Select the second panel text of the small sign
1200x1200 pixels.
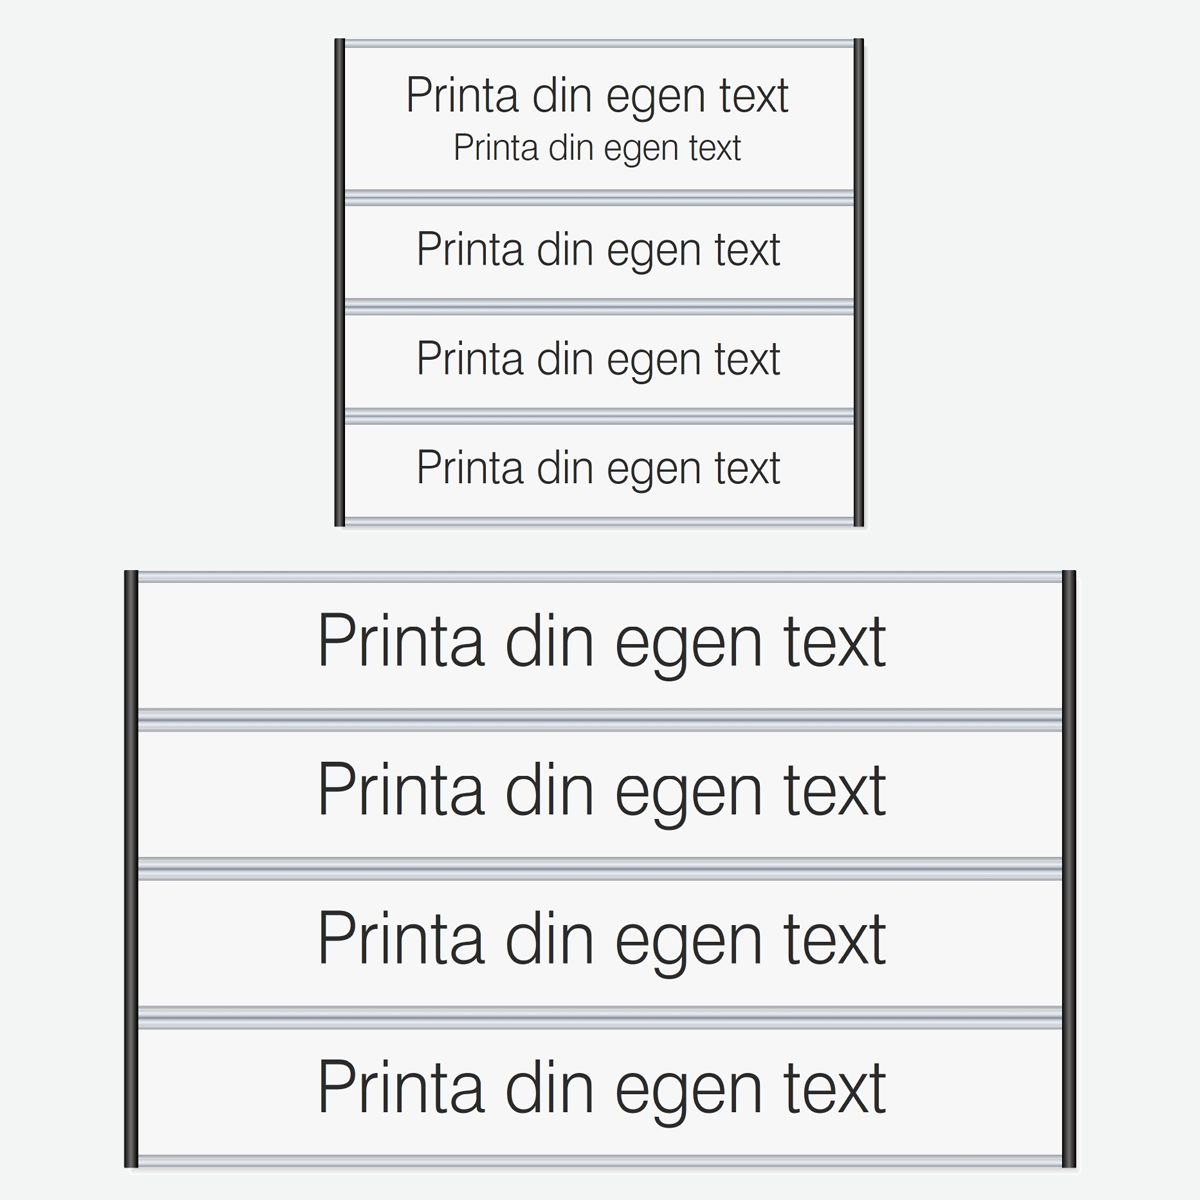click(x=598, y=249)
